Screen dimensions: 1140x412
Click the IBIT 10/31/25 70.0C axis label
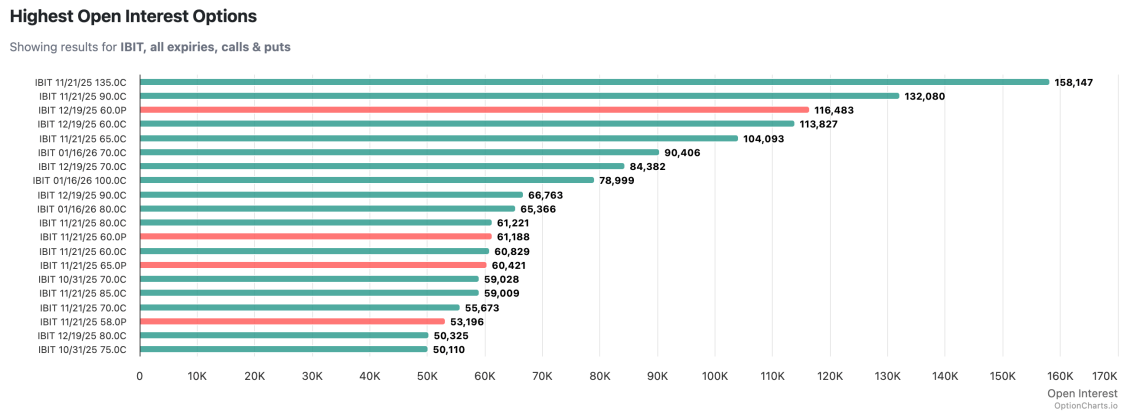point(82,279)
